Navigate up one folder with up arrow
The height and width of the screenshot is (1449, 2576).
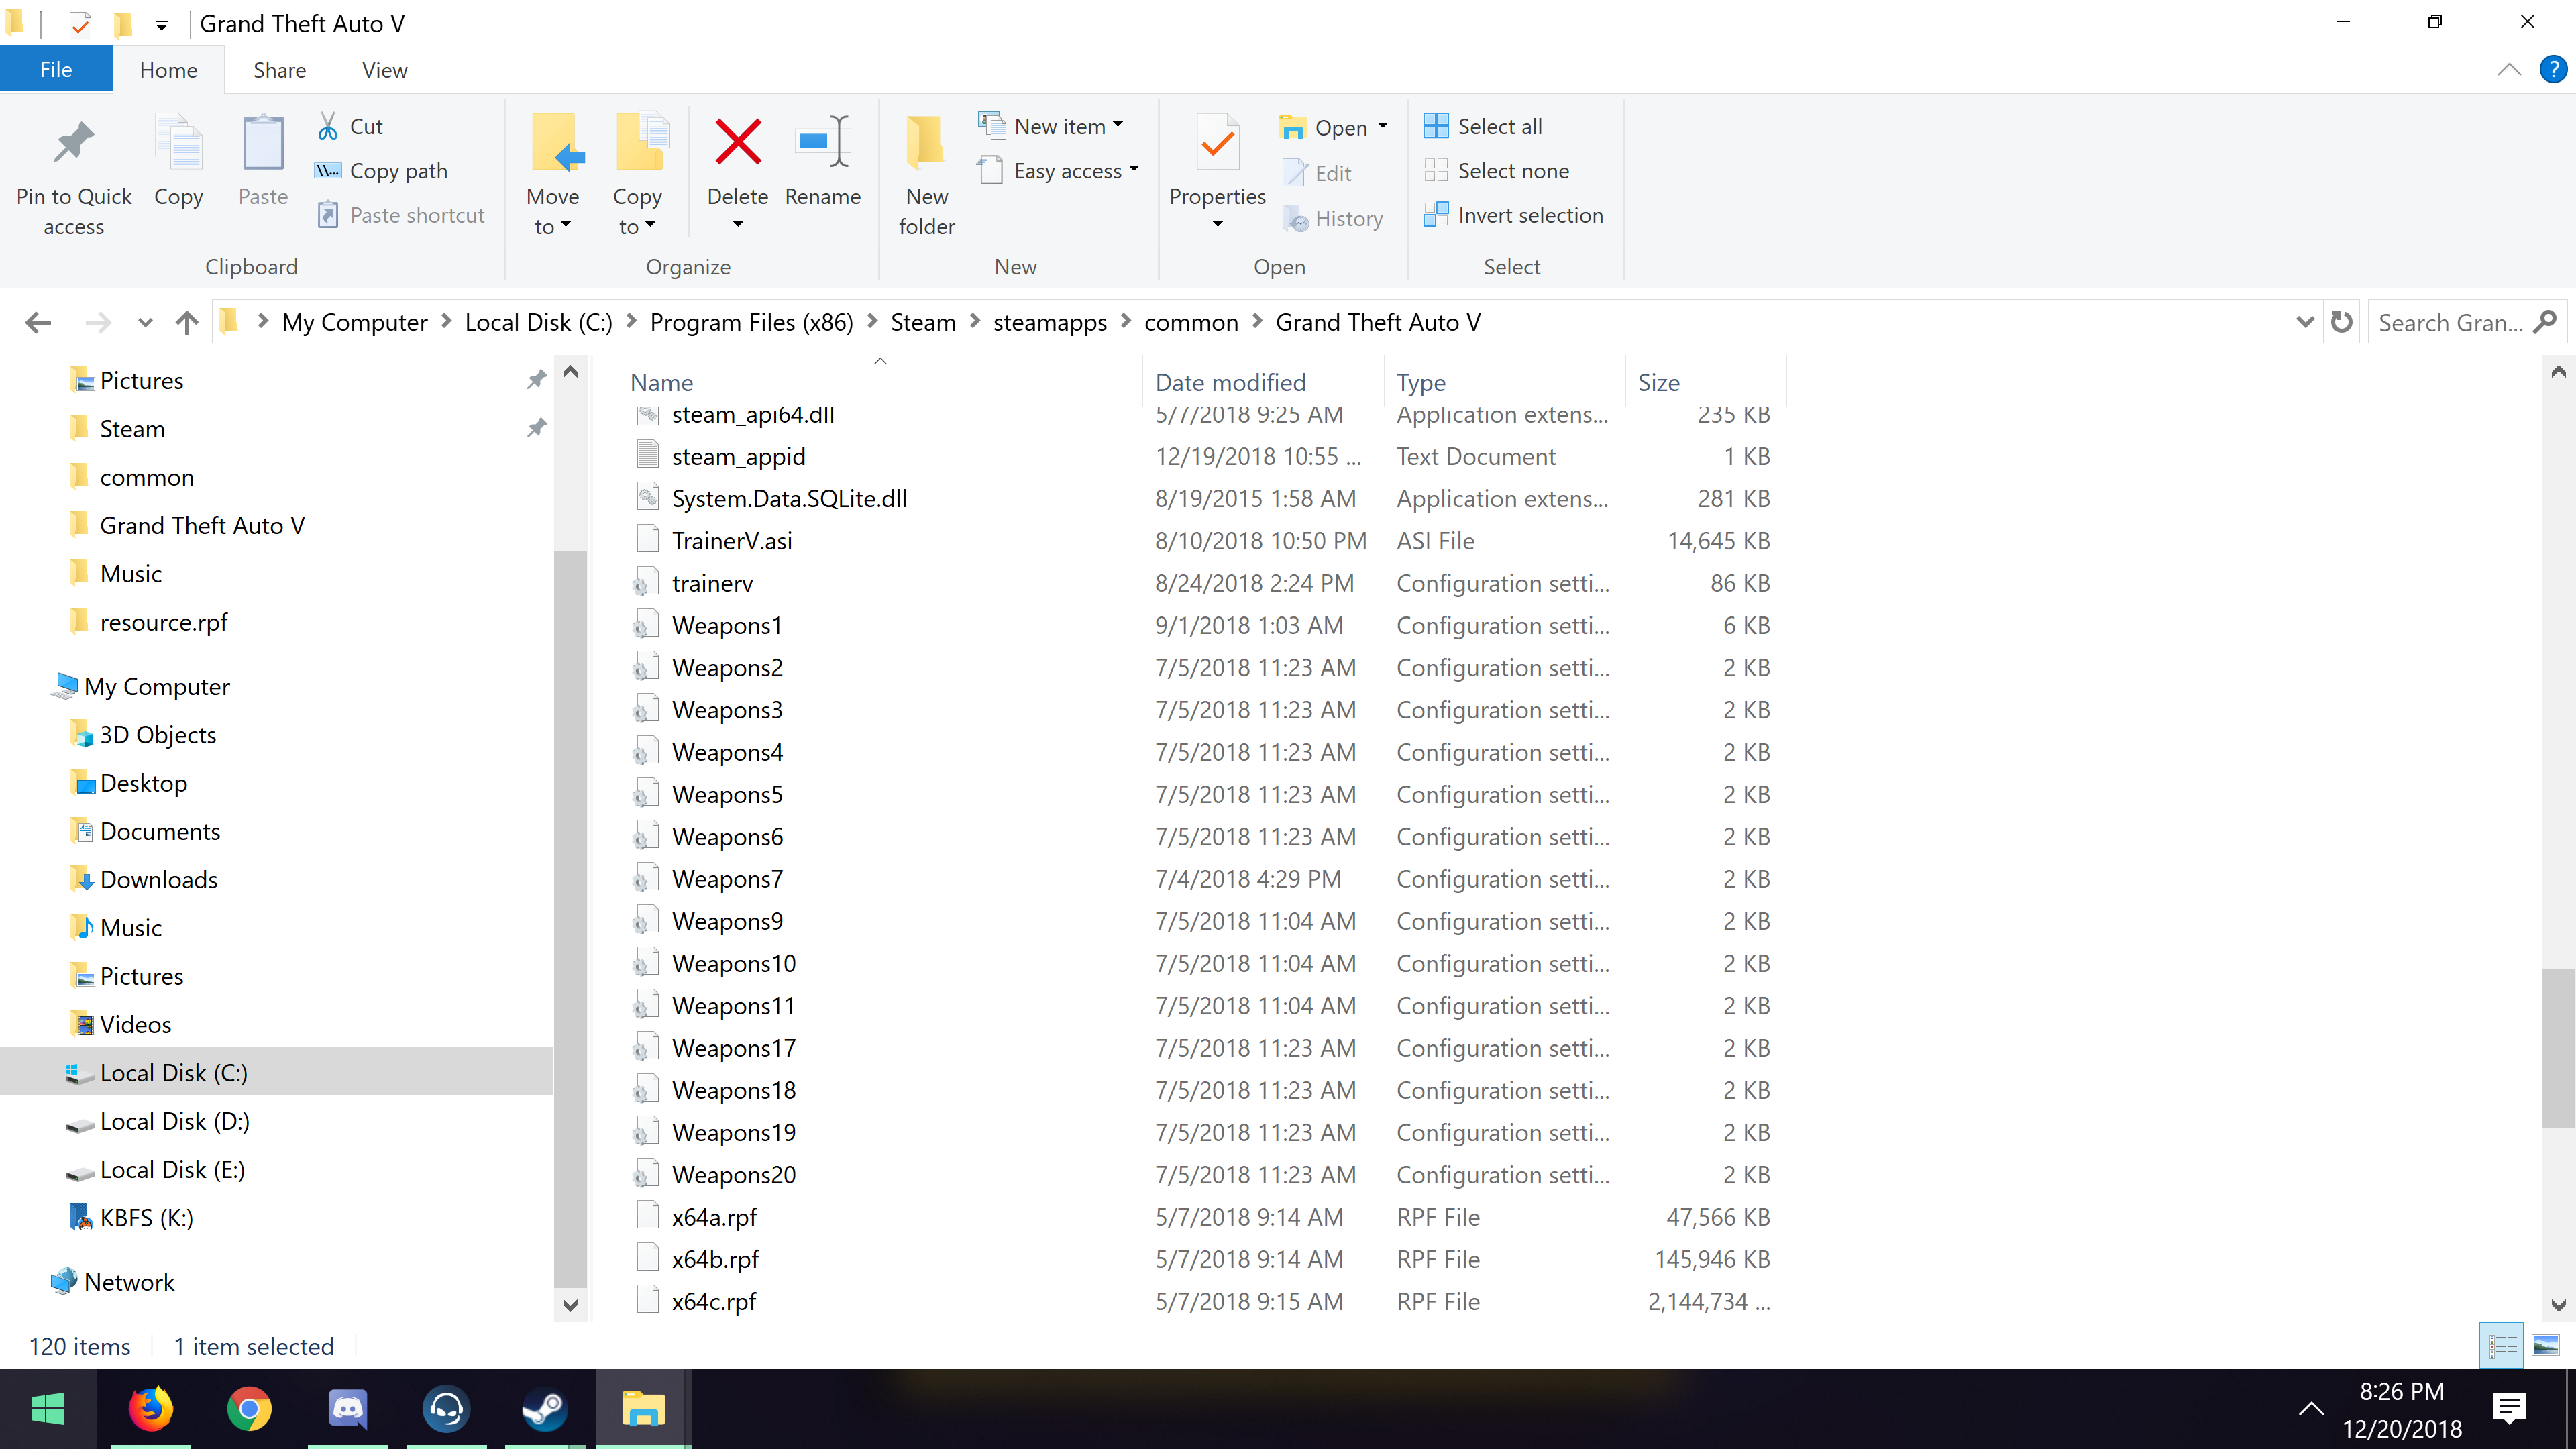click(187, 322)
